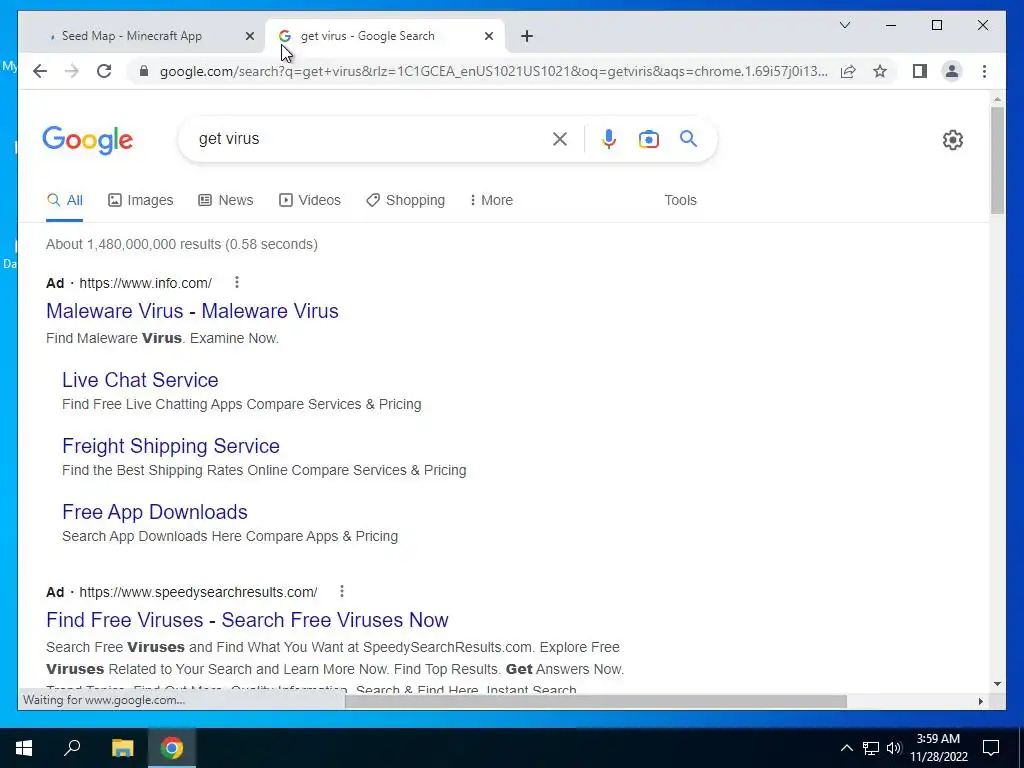Select the All results tab

[x=65, y=200]
